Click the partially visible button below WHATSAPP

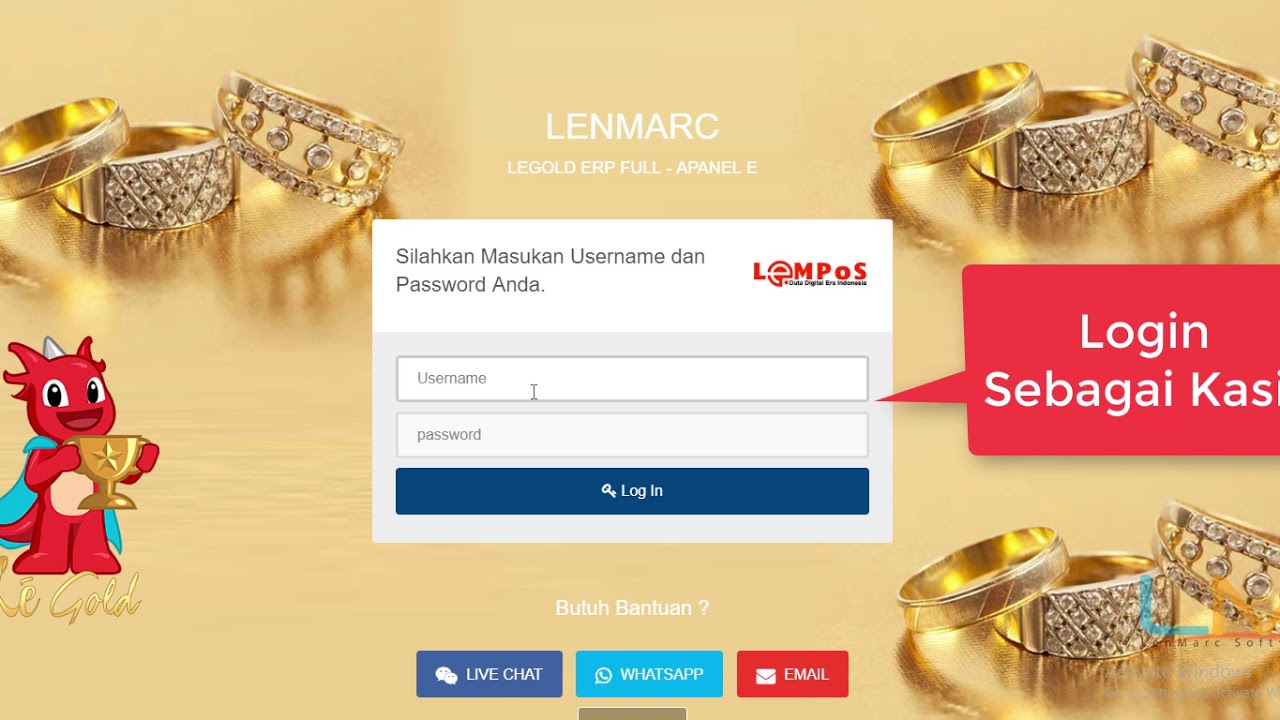(x=632, y=714)
